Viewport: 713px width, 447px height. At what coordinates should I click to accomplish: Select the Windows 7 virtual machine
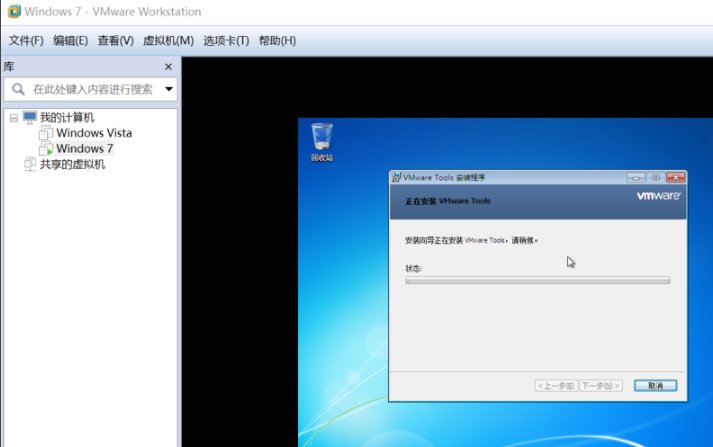(x=85, y=149)
